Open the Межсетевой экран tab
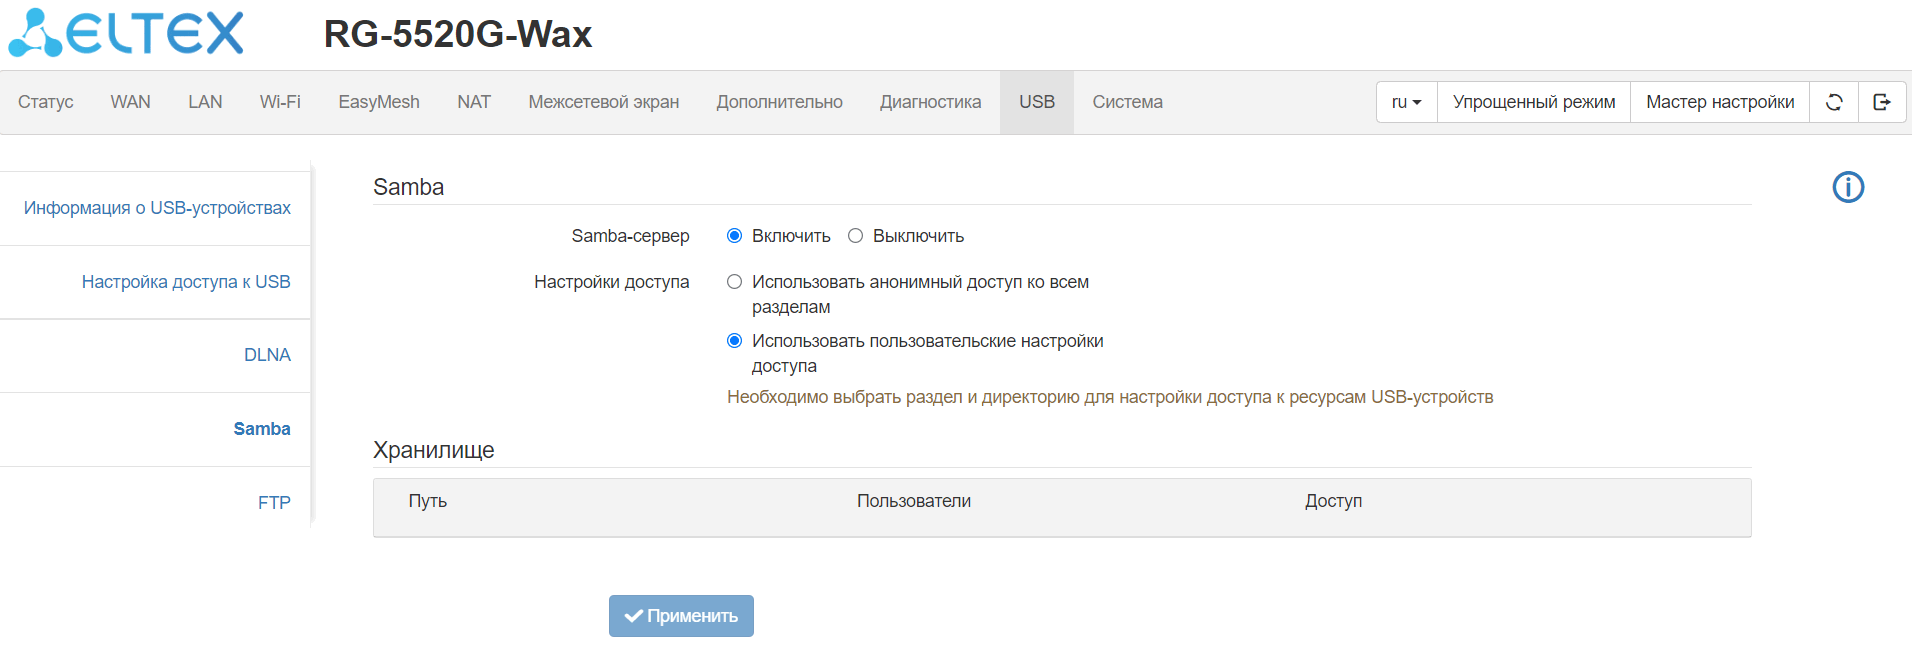 [603, 102]
